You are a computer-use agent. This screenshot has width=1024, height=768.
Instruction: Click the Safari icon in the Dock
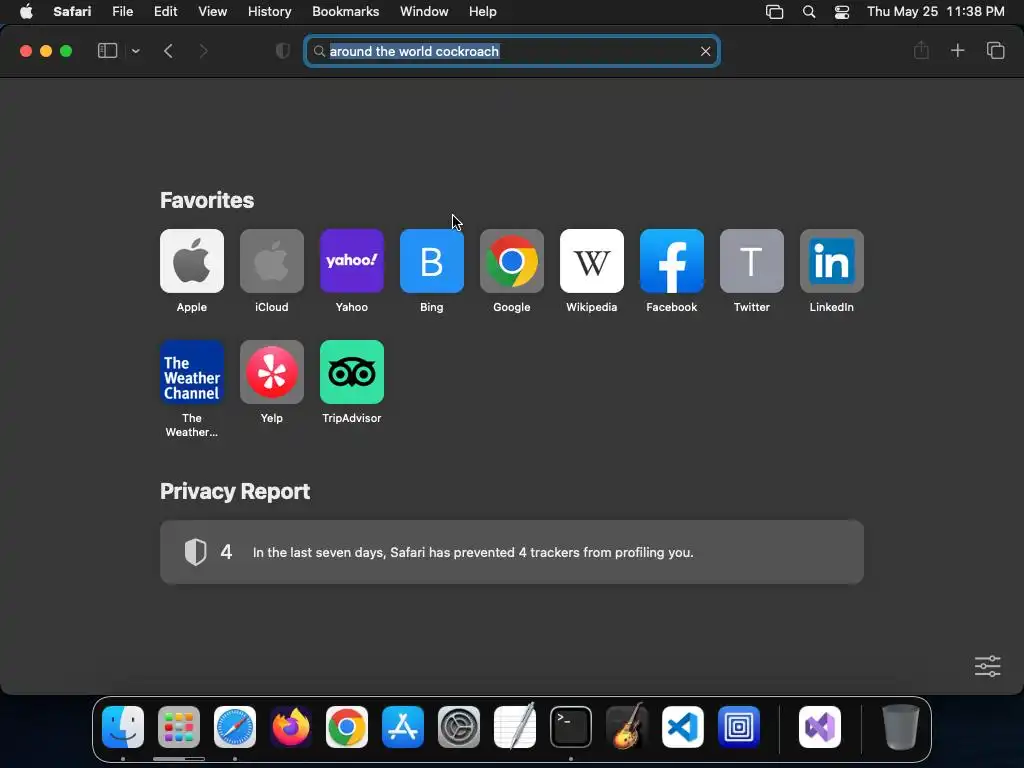[234, 727]
